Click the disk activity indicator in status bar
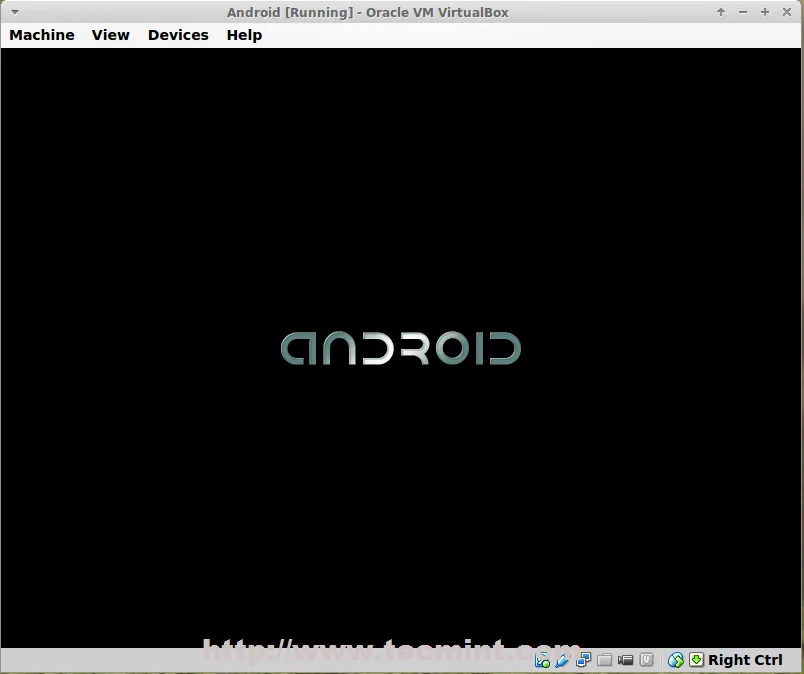Screen dimensions: 804x674 [x=543, y=660]
